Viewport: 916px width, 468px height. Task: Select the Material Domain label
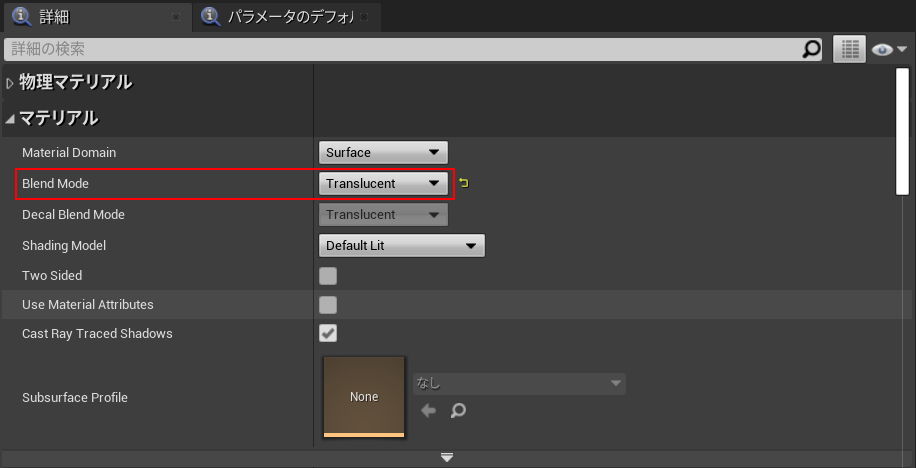click(x=69, y=152)
